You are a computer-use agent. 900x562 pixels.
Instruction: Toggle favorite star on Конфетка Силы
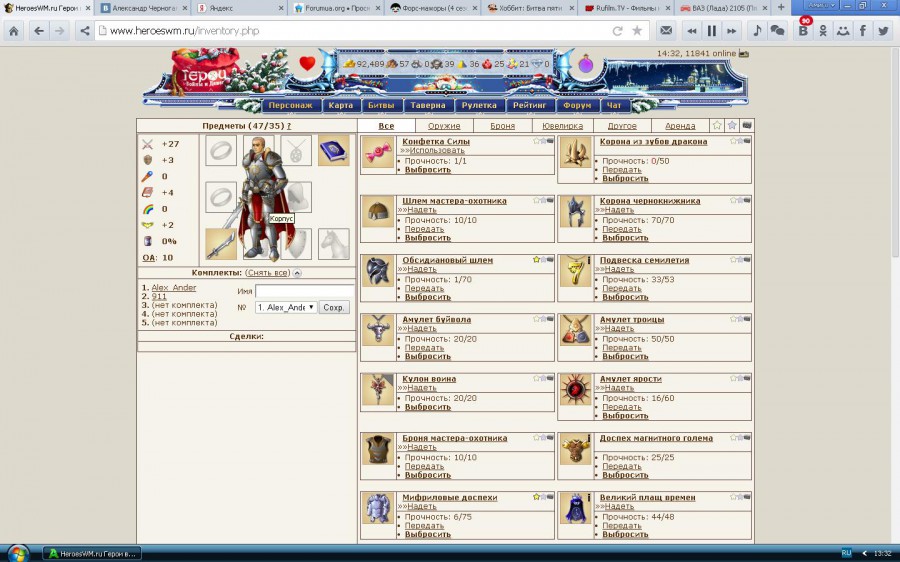[x=536, y=141]
